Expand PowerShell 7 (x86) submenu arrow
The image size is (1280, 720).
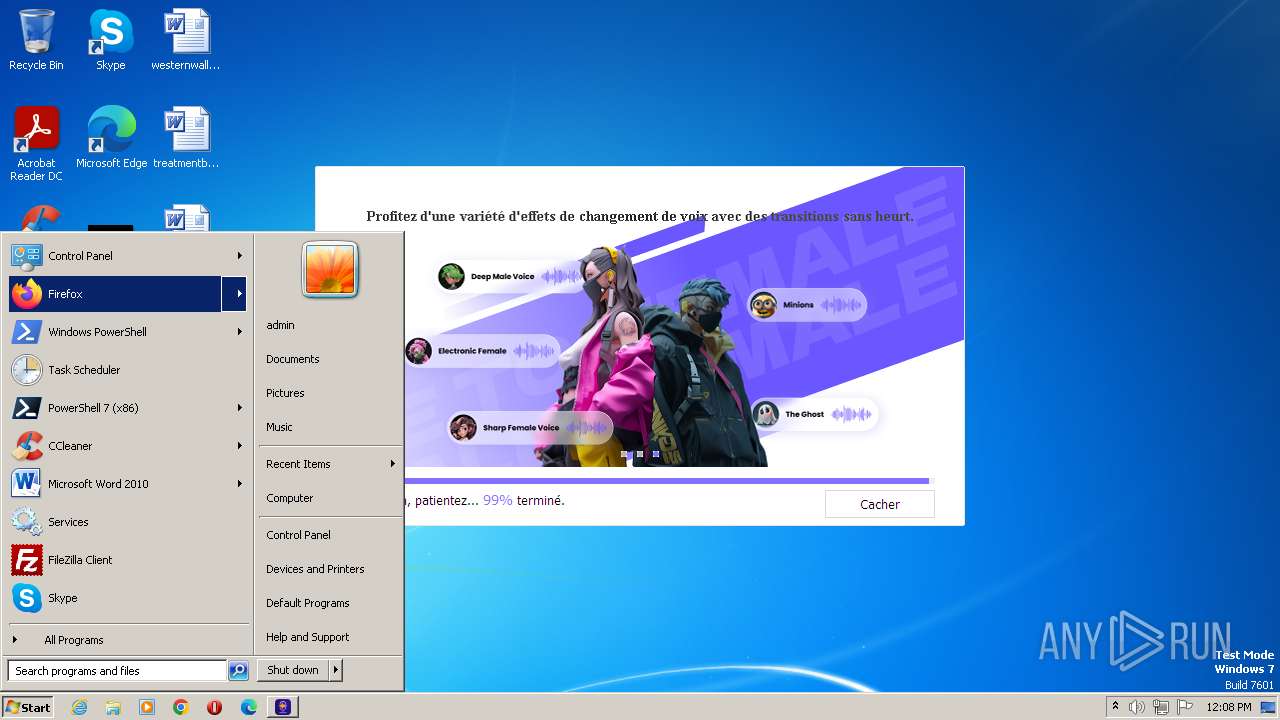tap(239, 408)
